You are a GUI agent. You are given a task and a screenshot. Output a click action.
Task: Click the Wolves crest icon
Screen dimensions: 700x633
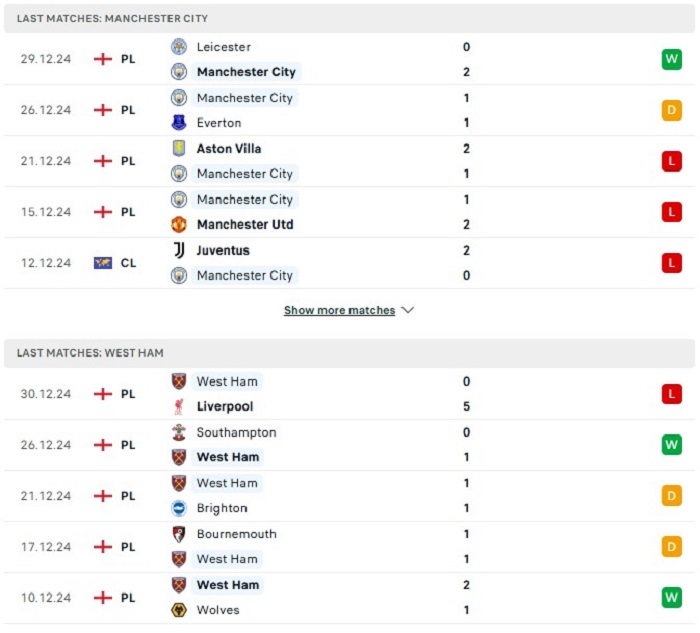(x=179, y=610)
